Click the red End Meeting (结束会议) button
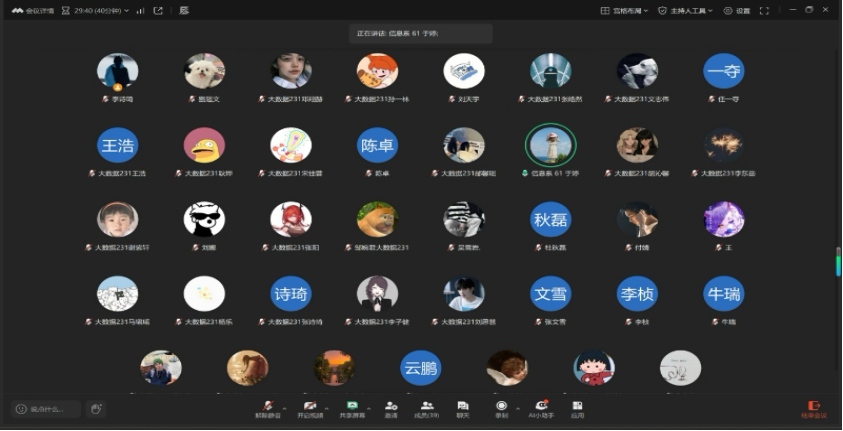The image size is (843, 431). pyautogui.click(x=813, y=409)
